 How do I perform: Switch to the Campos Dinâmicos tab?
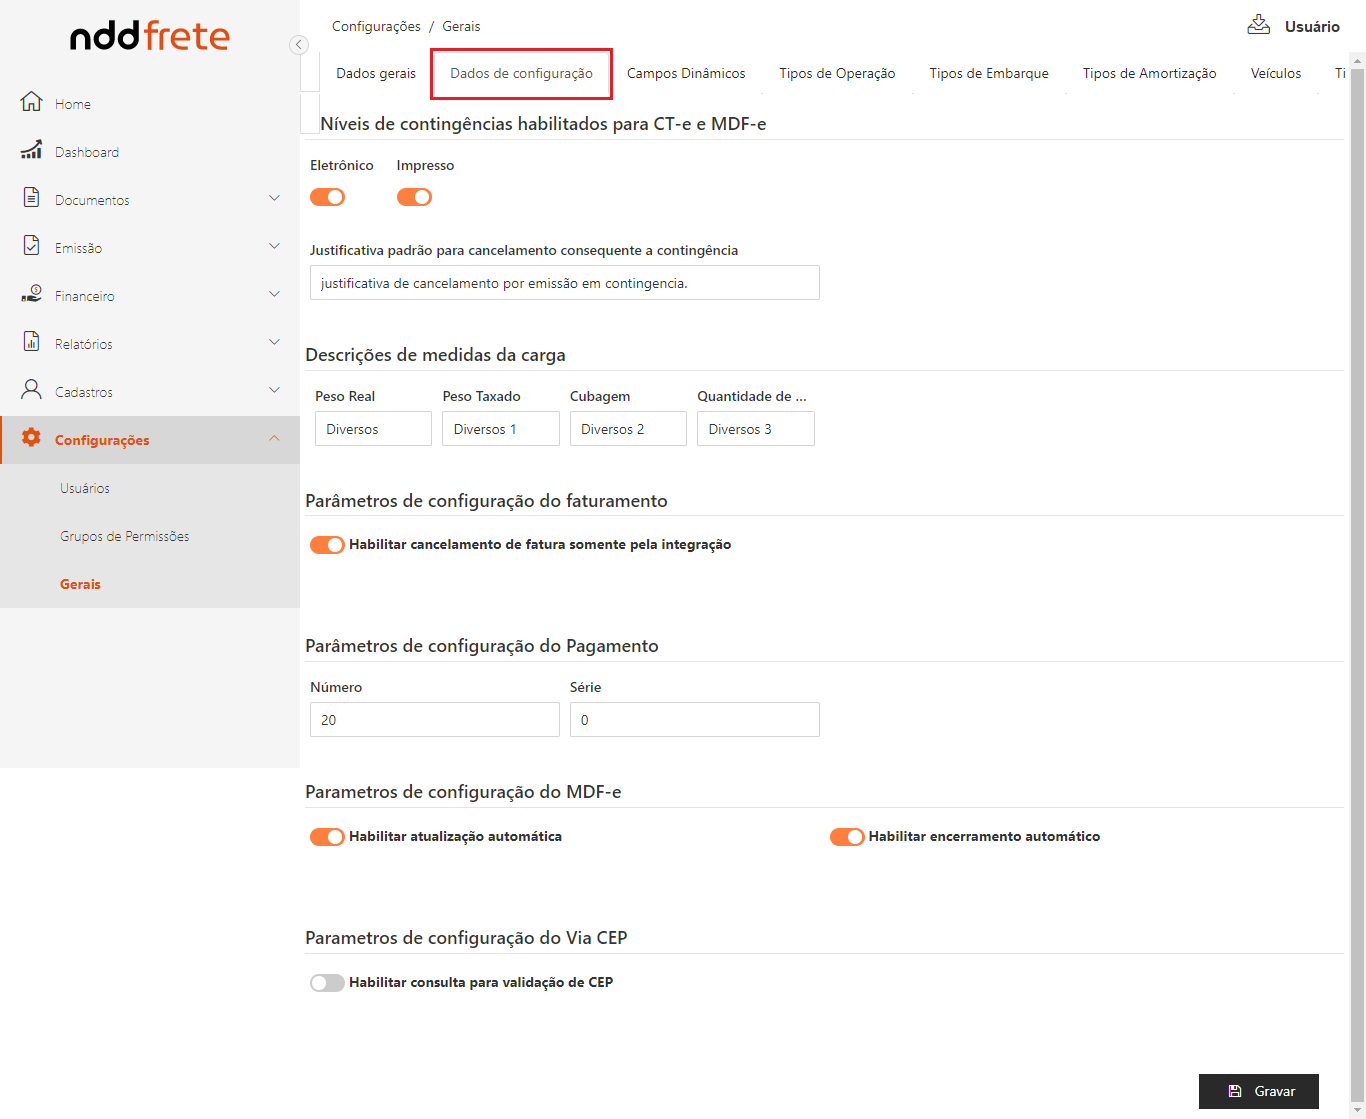pos(686,74)
